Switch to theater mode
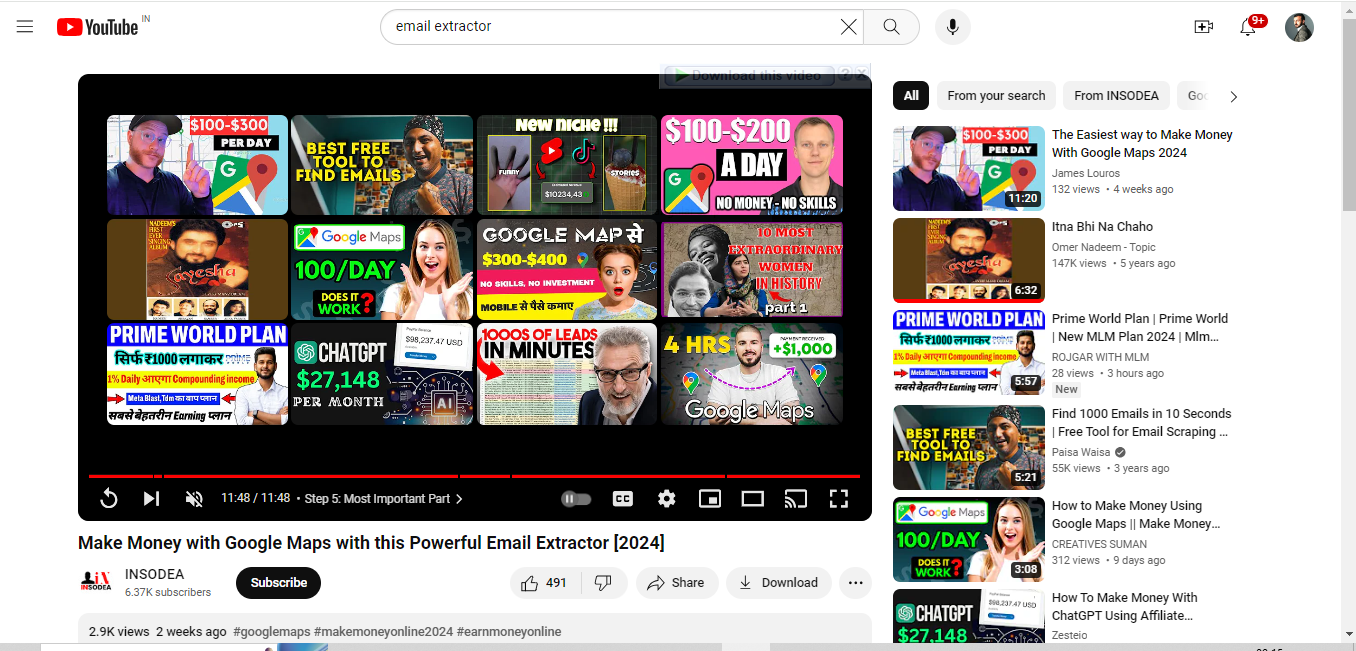The height and width of the screenshot is (651, 1356). pyautogui.click(x=753, y=498)
